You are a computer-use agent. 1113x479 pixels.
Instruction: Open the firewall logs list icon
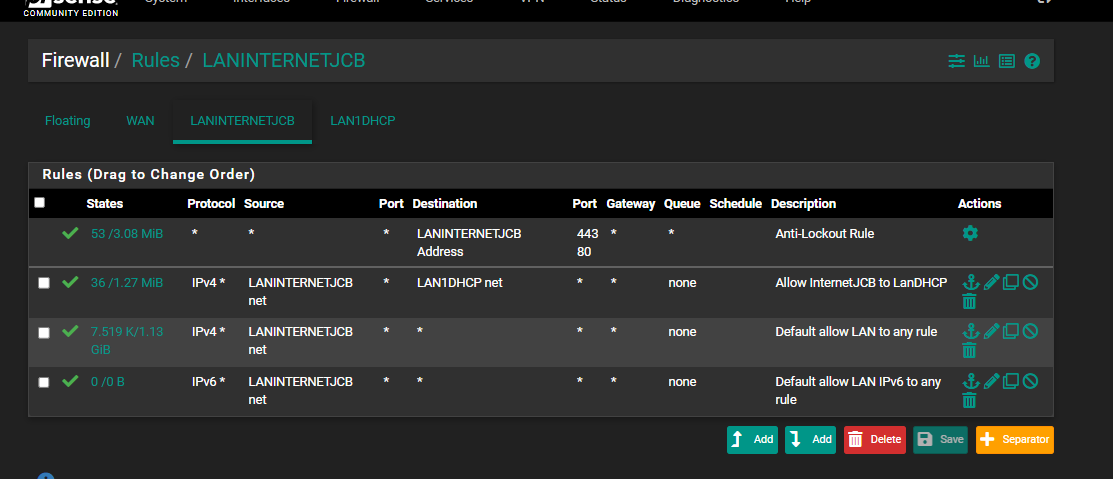pos(1007,61)
